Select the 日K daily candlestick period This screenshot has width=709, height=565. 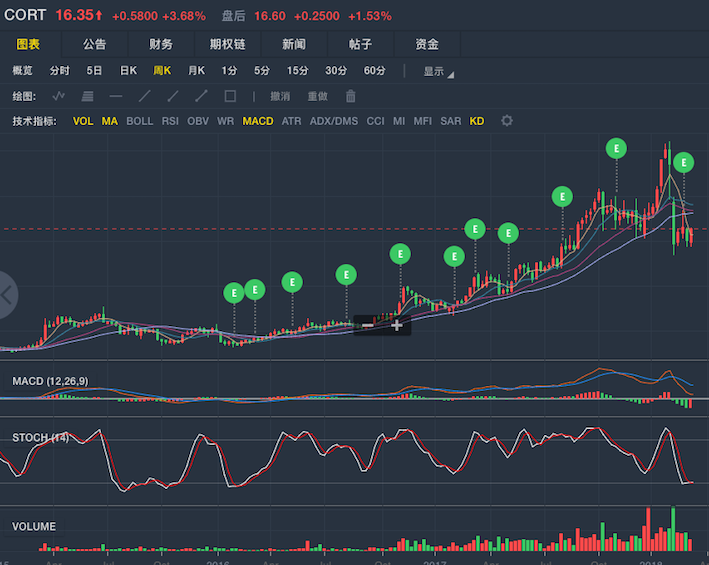point(128,70)
